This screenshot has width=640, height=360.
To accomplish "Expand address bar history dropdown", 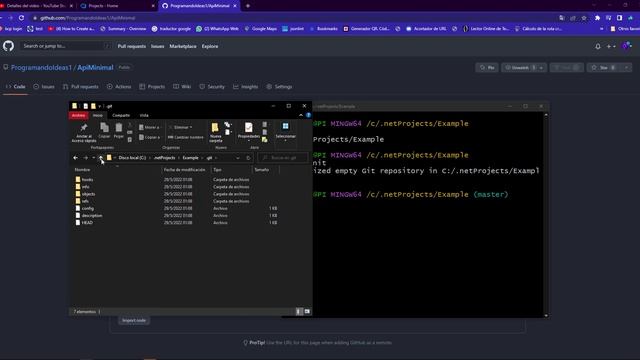I will (238, 158).
